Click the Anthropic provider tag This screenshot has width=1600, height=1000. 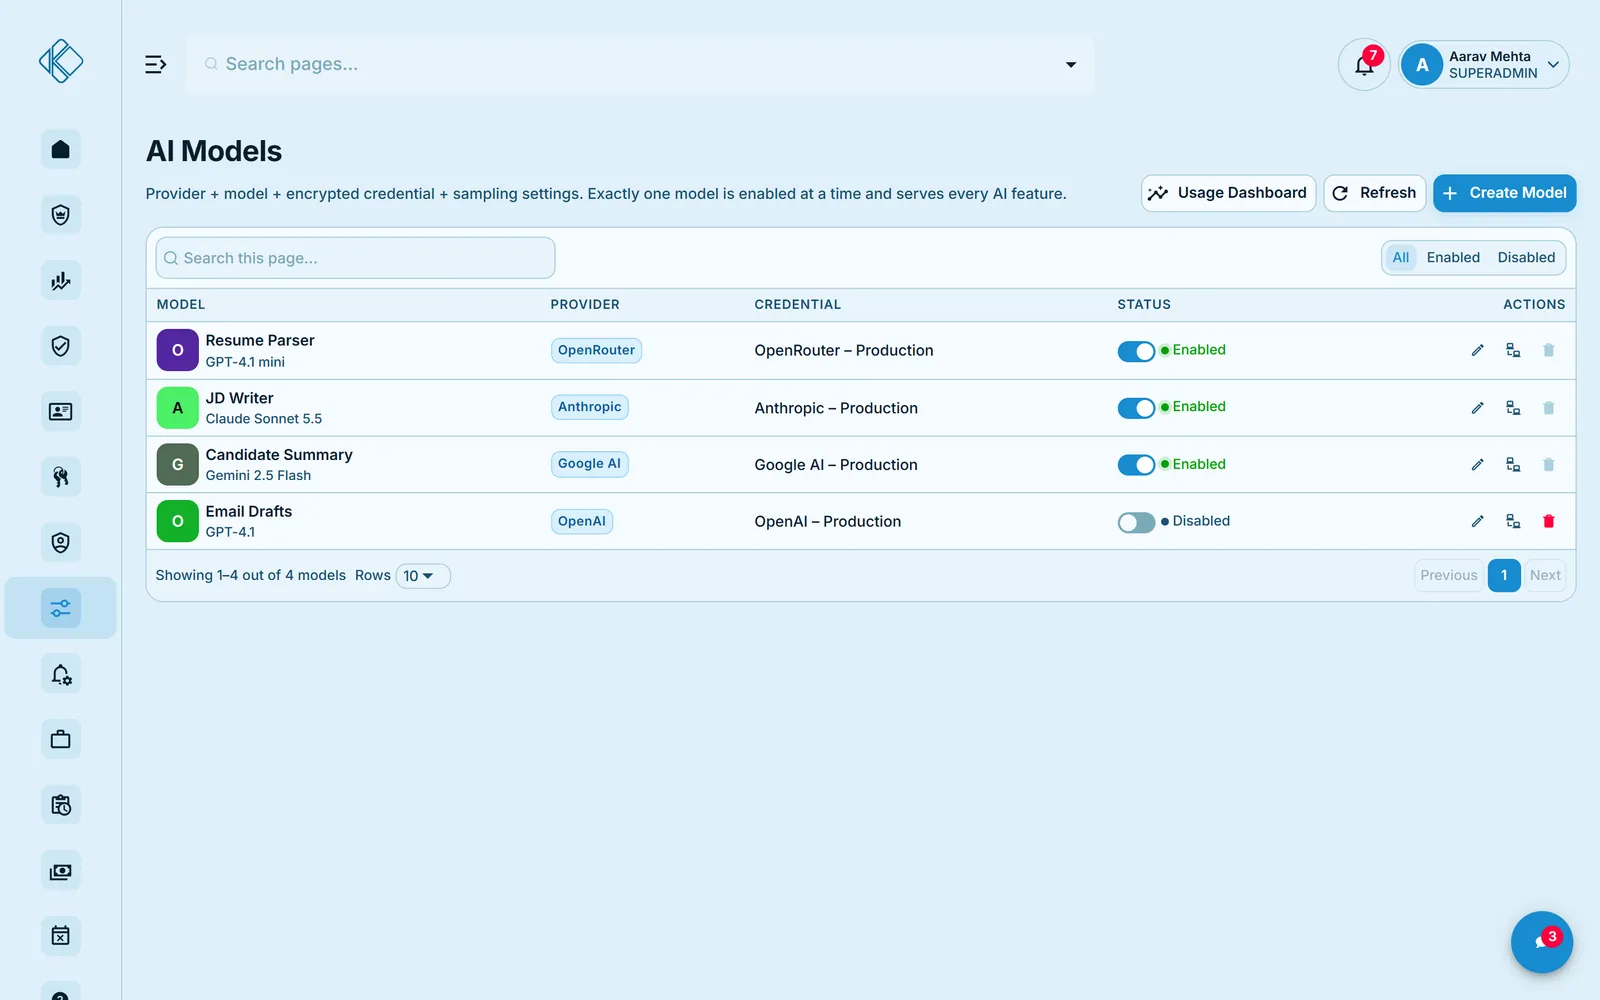tap(590, 407)
